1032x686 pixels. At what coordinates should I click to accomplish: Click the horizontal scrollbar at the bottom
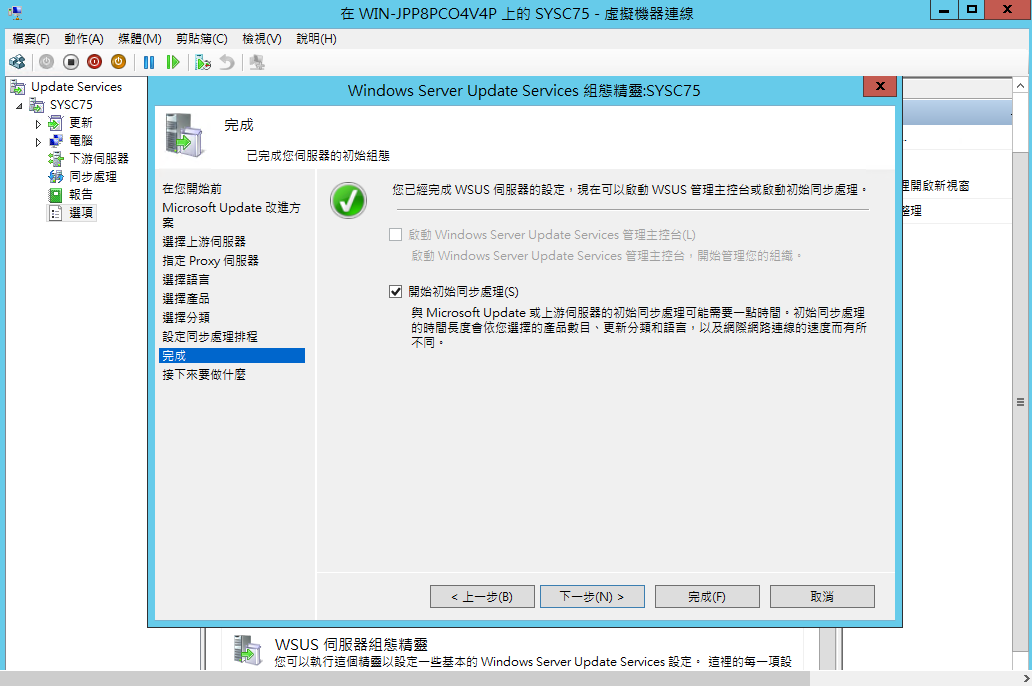click(x=405, y=678)
